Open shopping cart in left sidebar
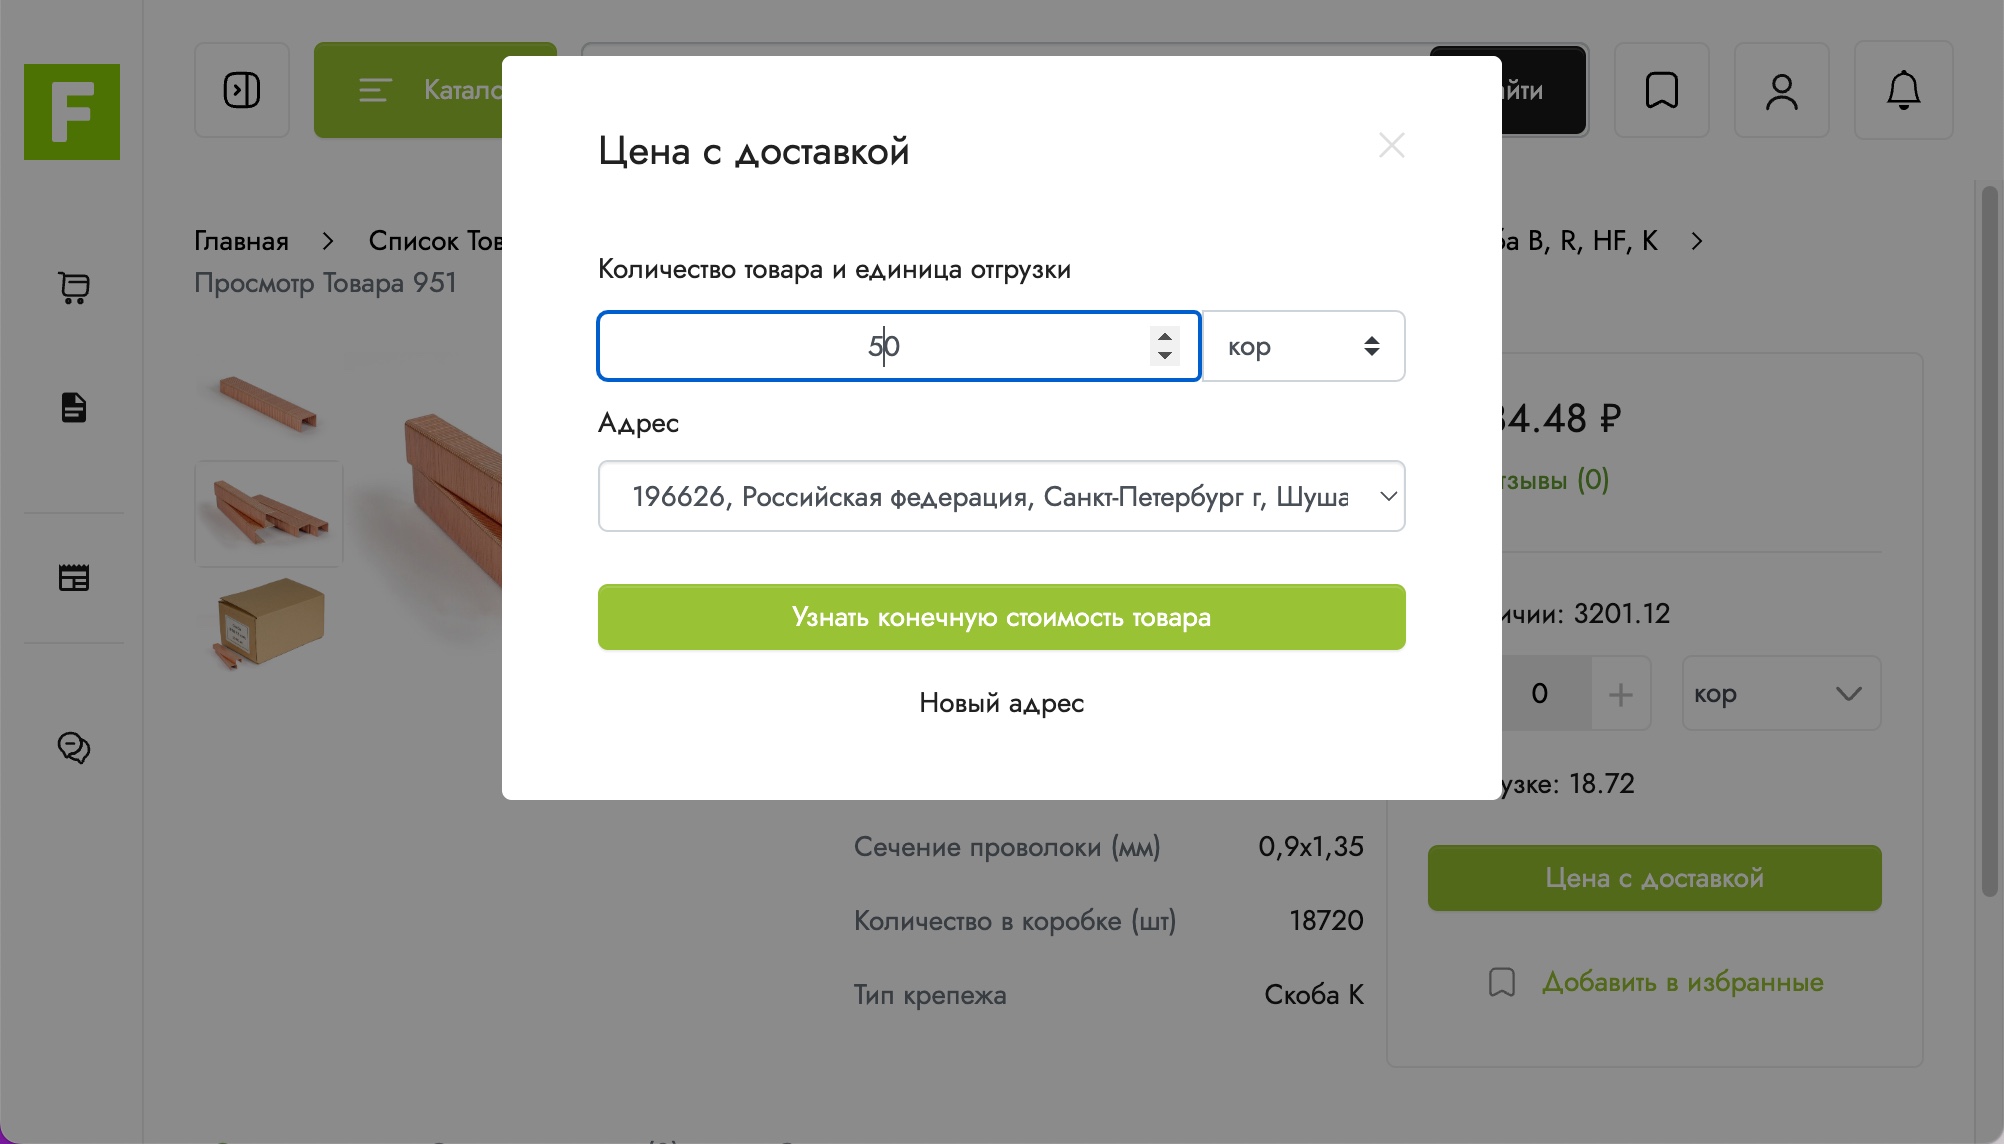The height and width of the screenshot is (1144, 2004). coord(74,288)
